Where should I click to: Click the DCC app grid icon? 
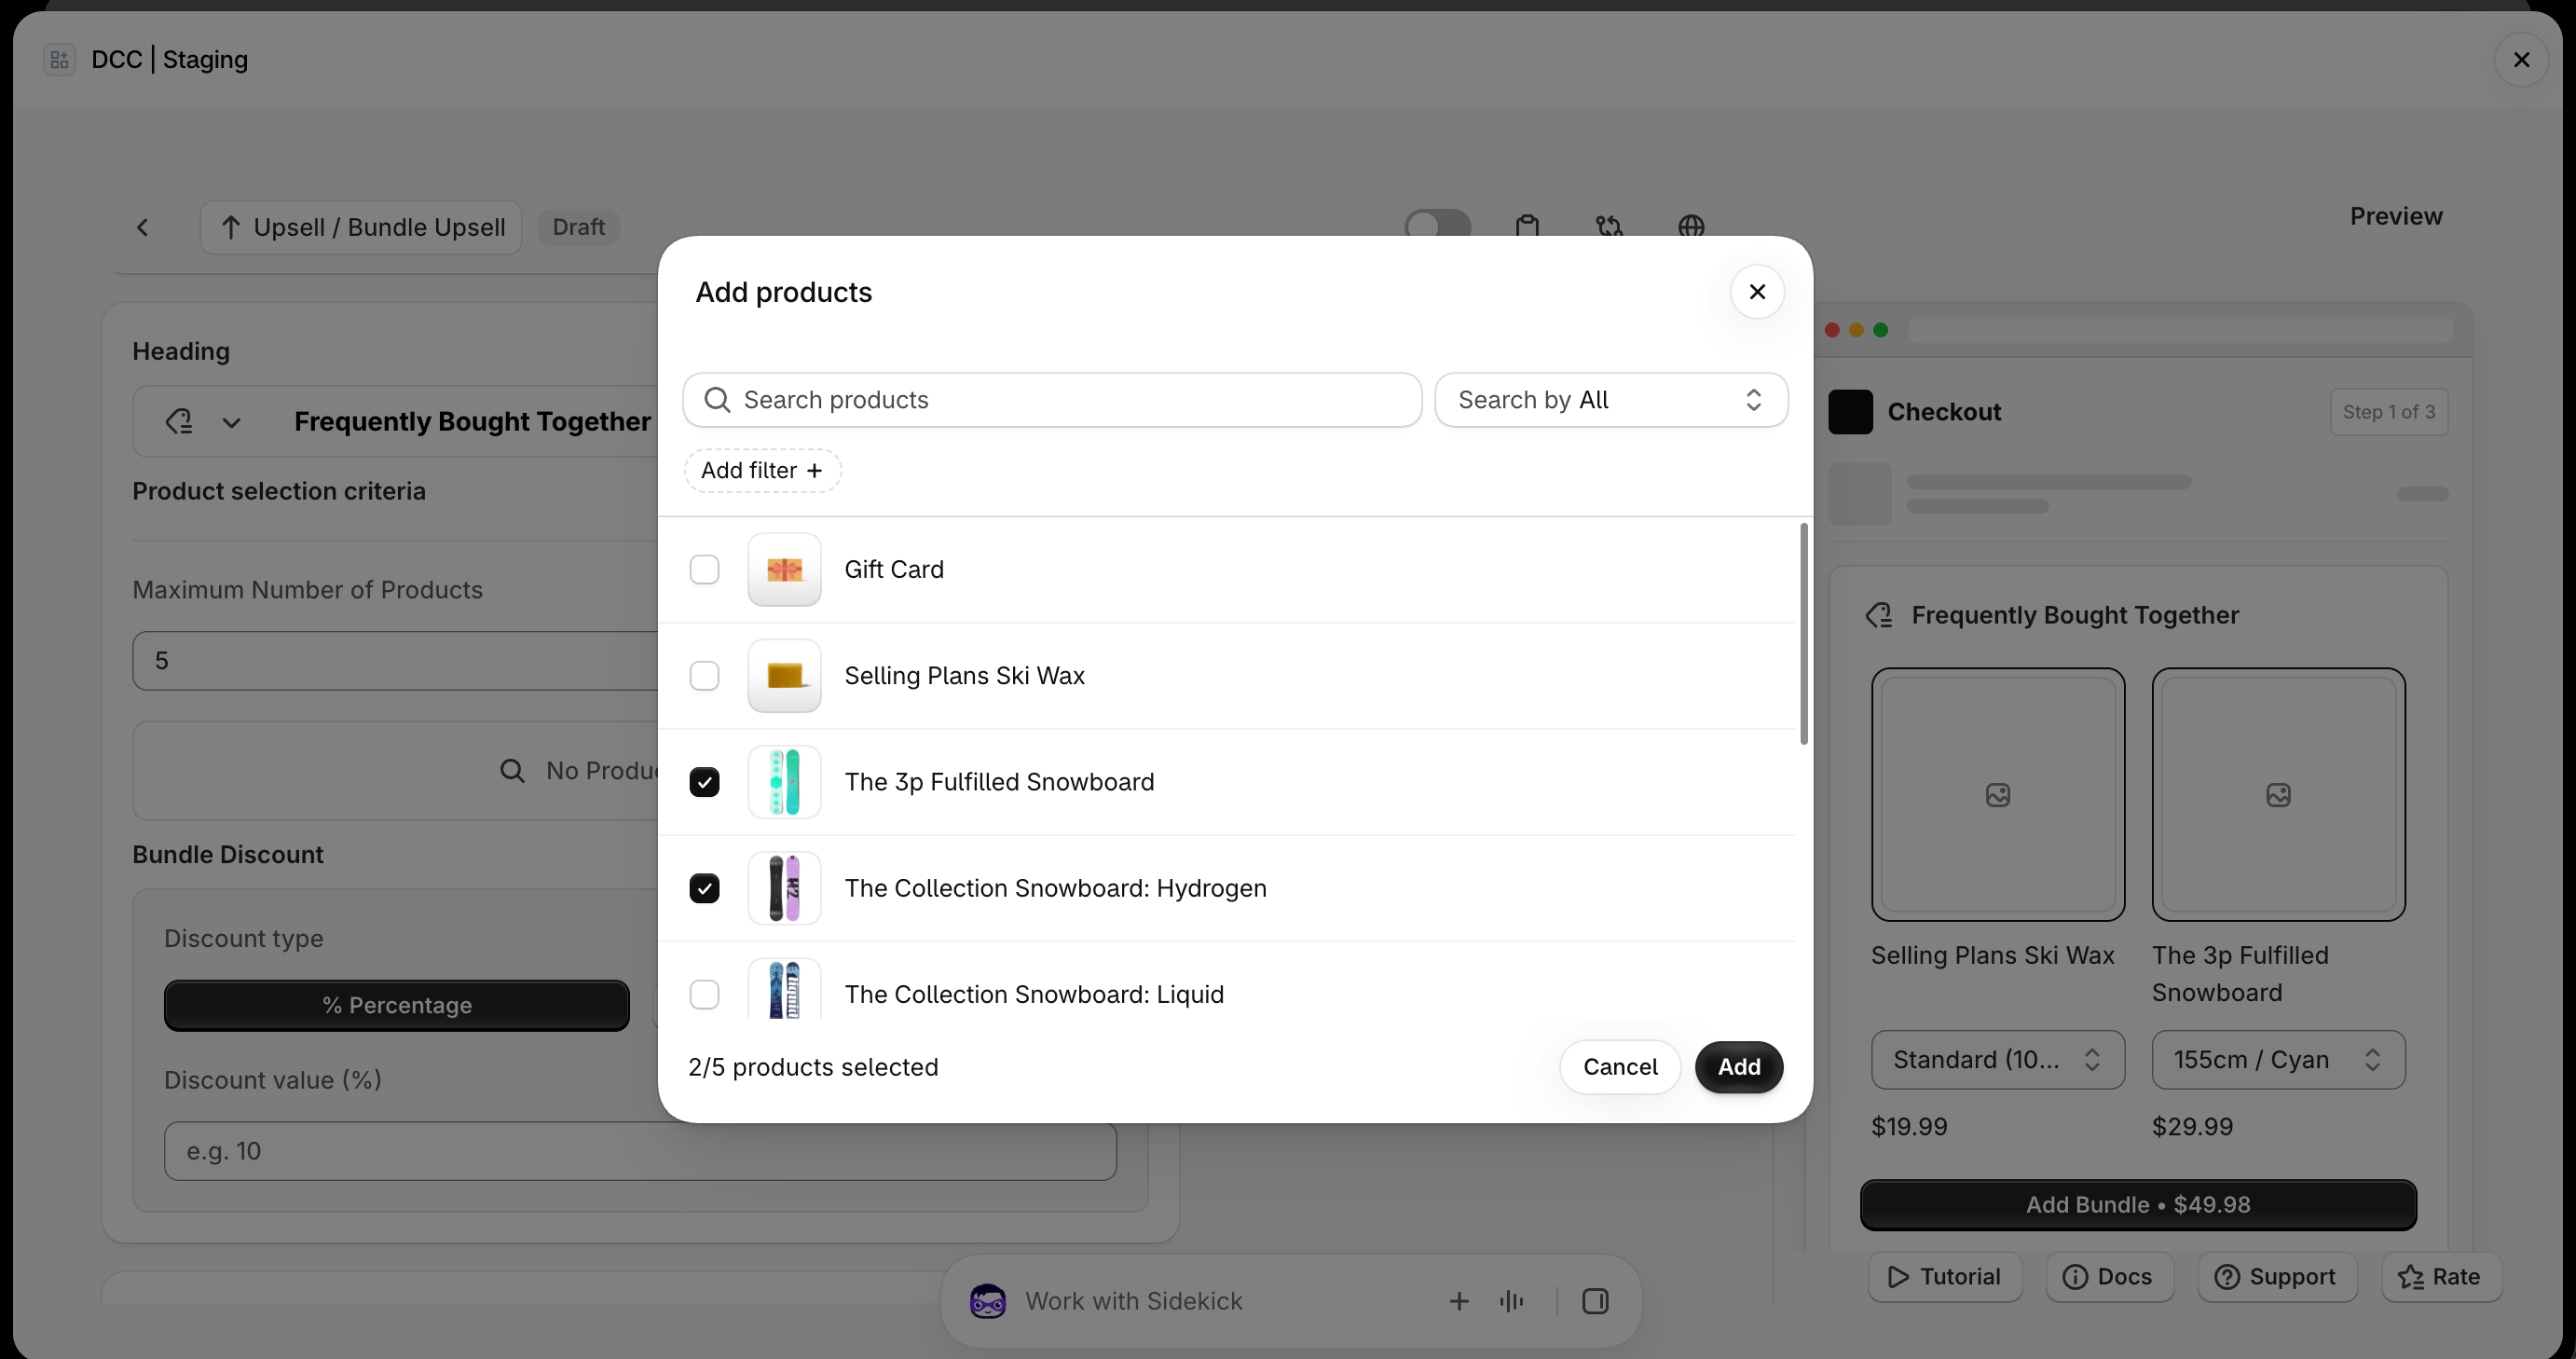[59, 60]
